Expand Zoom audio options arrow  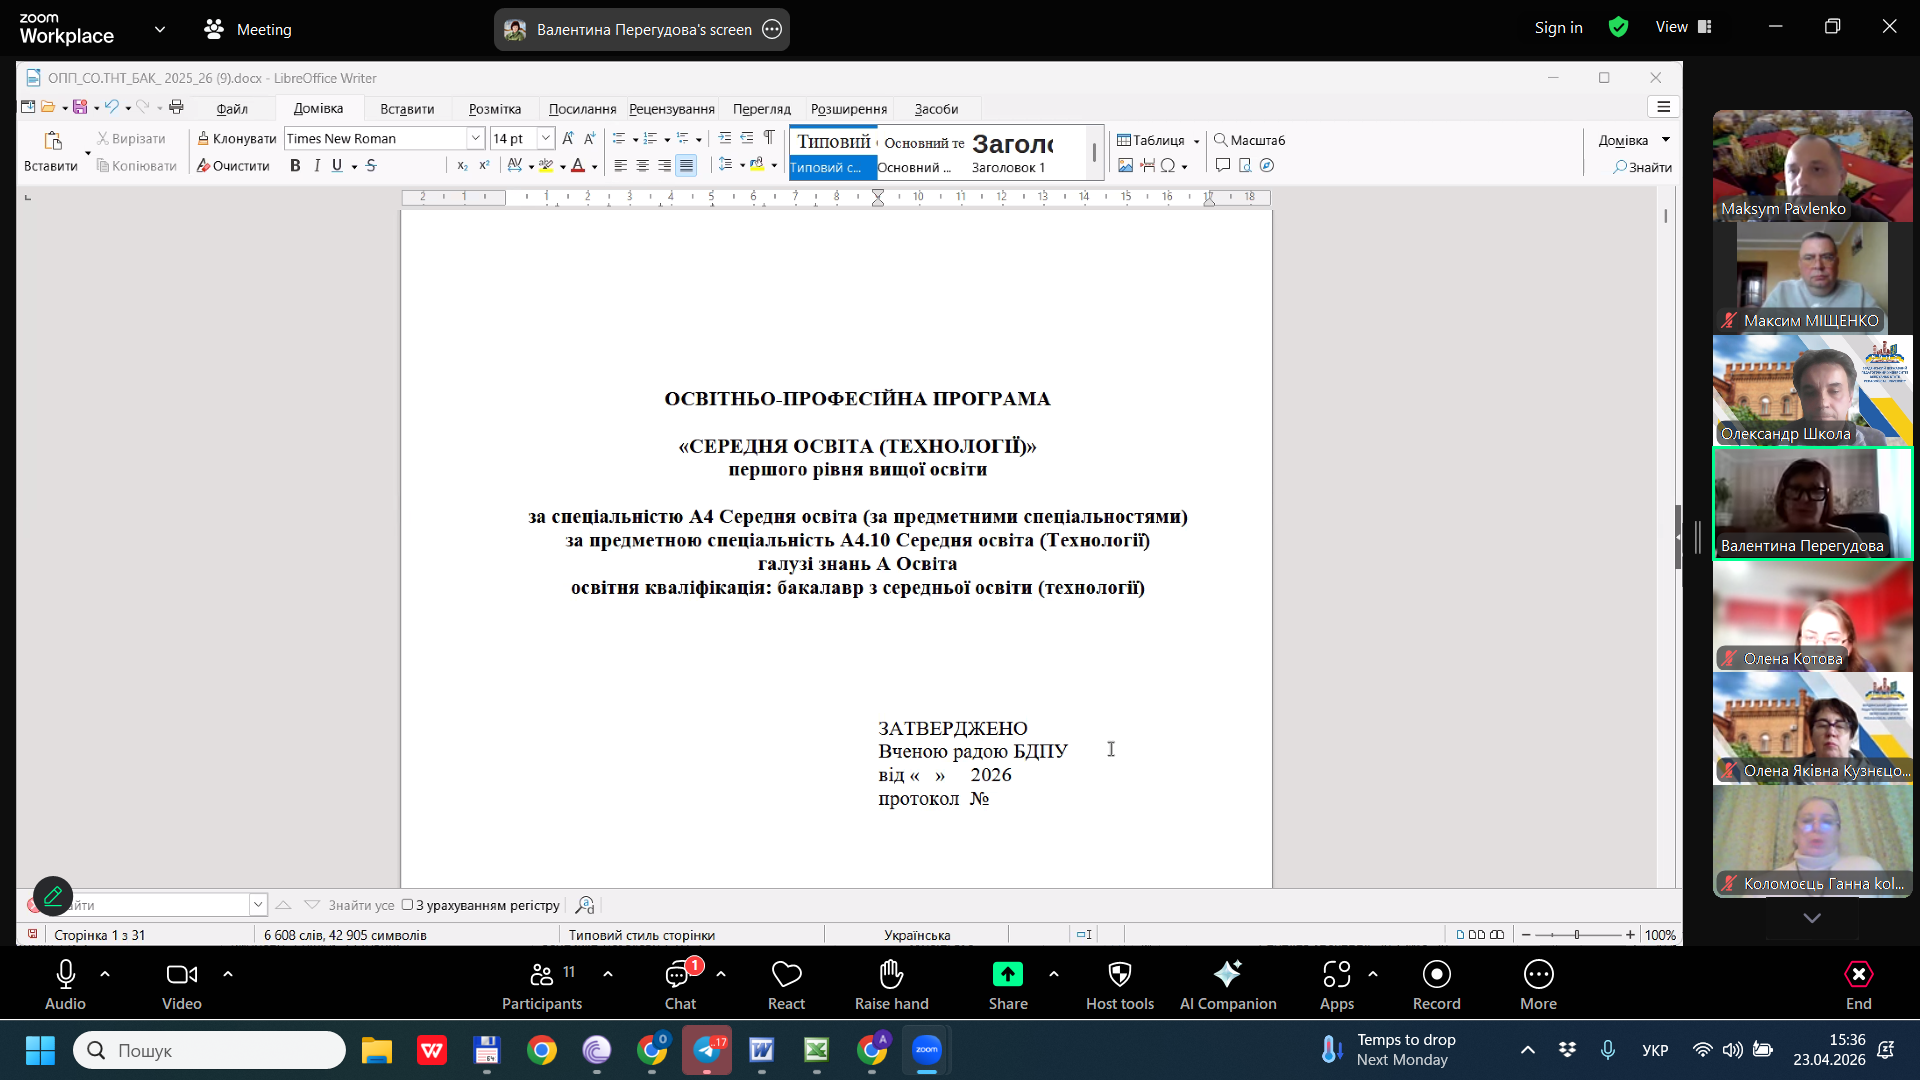coord(105,974)
